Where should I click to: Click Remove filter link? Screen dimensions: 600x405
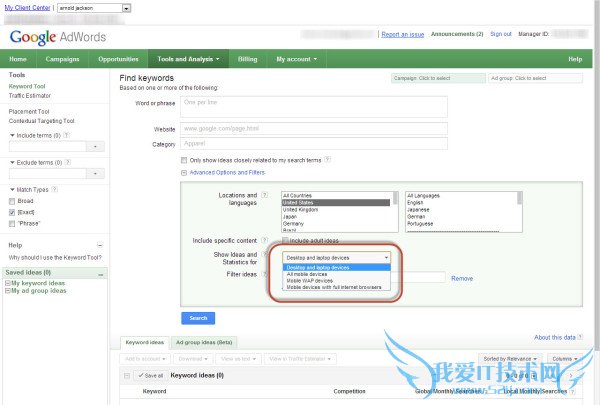462,278
